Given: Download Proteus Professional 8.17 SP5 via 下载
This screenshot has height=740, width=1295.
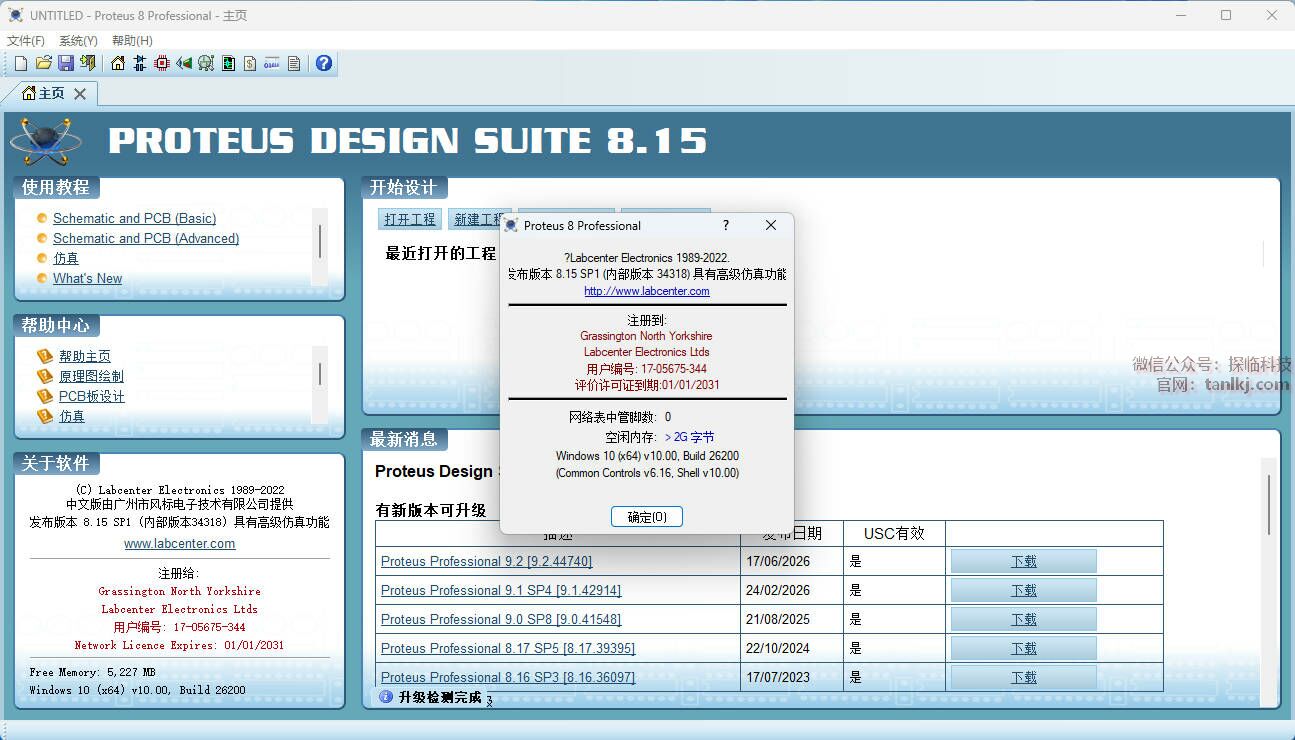Looking at the screenshot, I should 1023,648.
